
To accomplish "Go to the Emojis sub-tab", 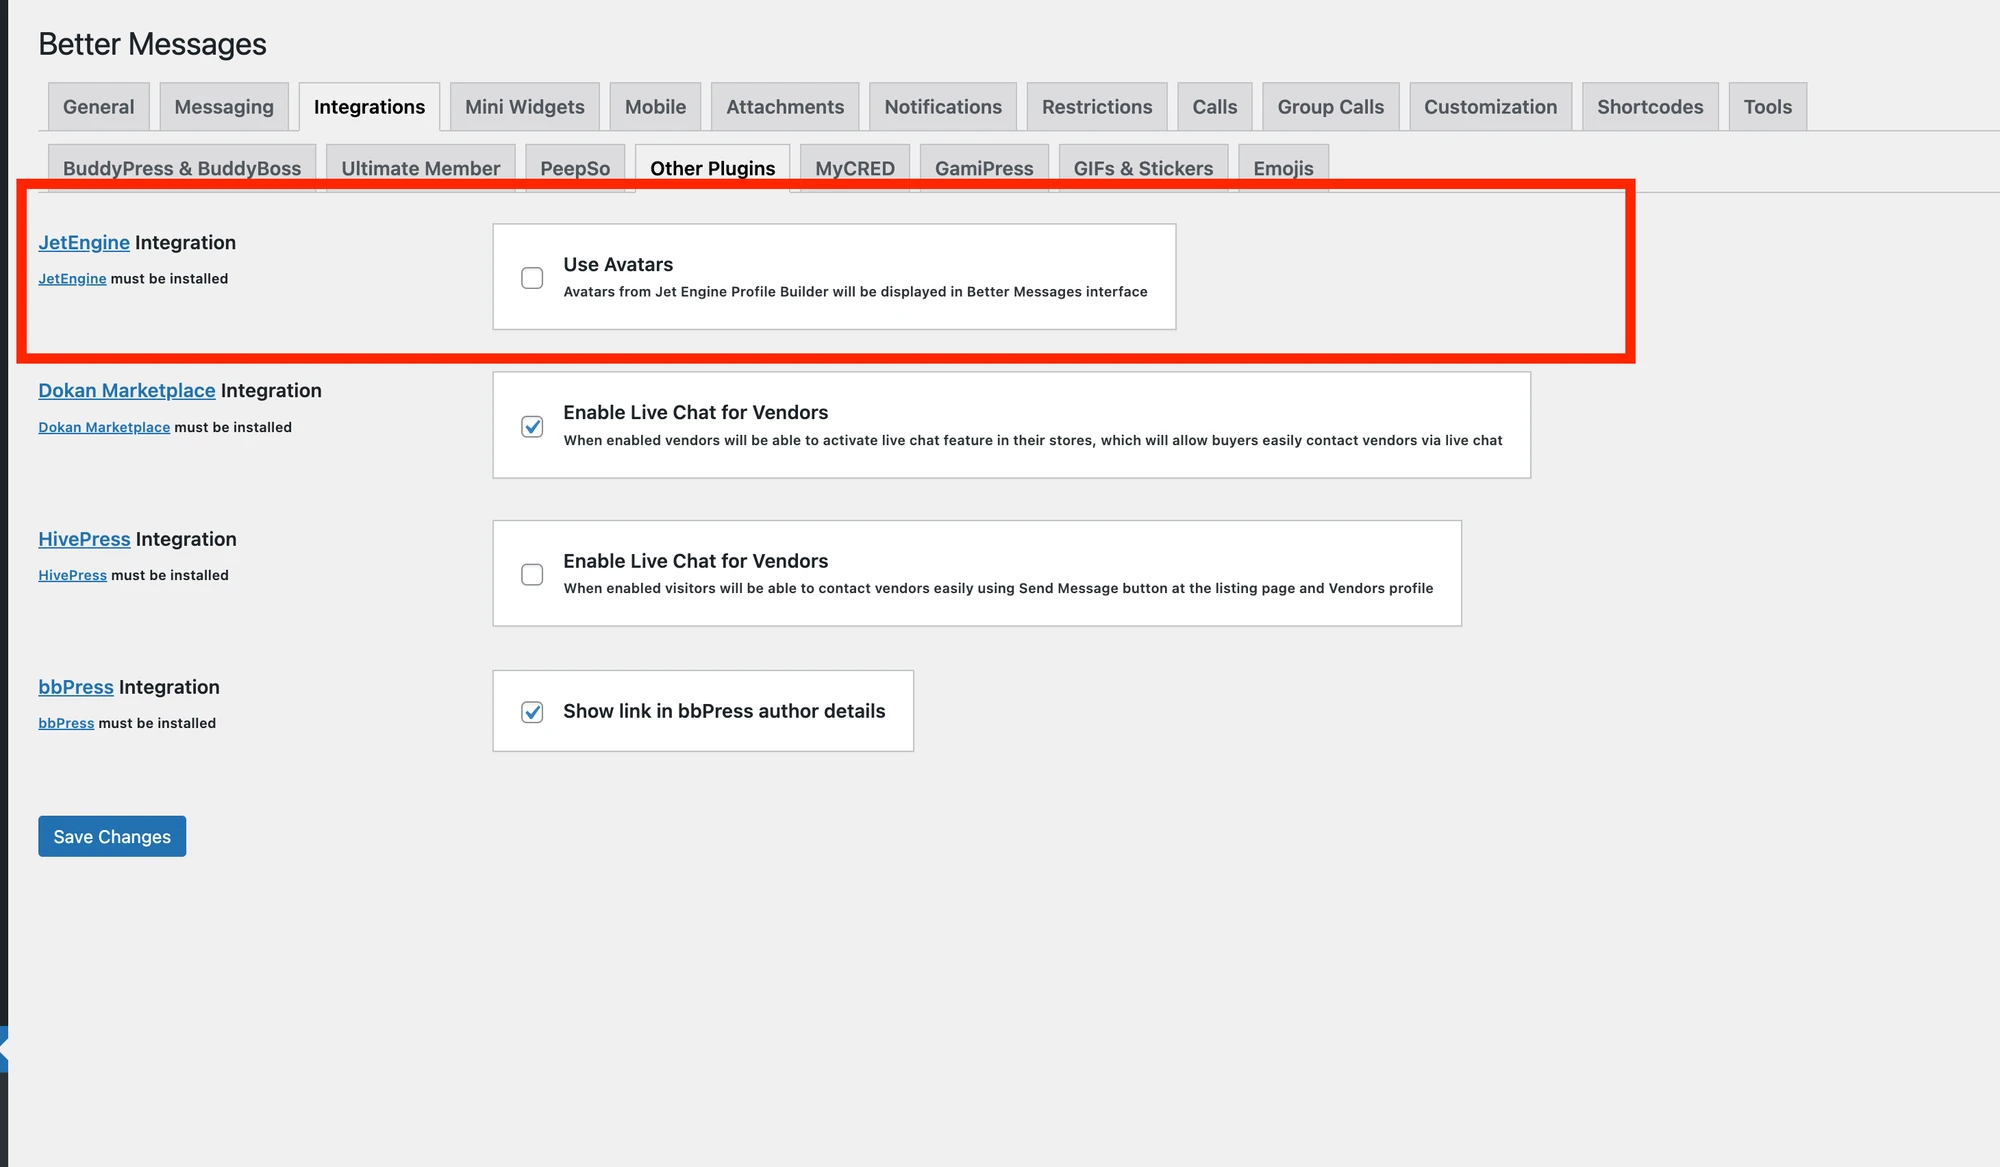I will point(1283,168).
